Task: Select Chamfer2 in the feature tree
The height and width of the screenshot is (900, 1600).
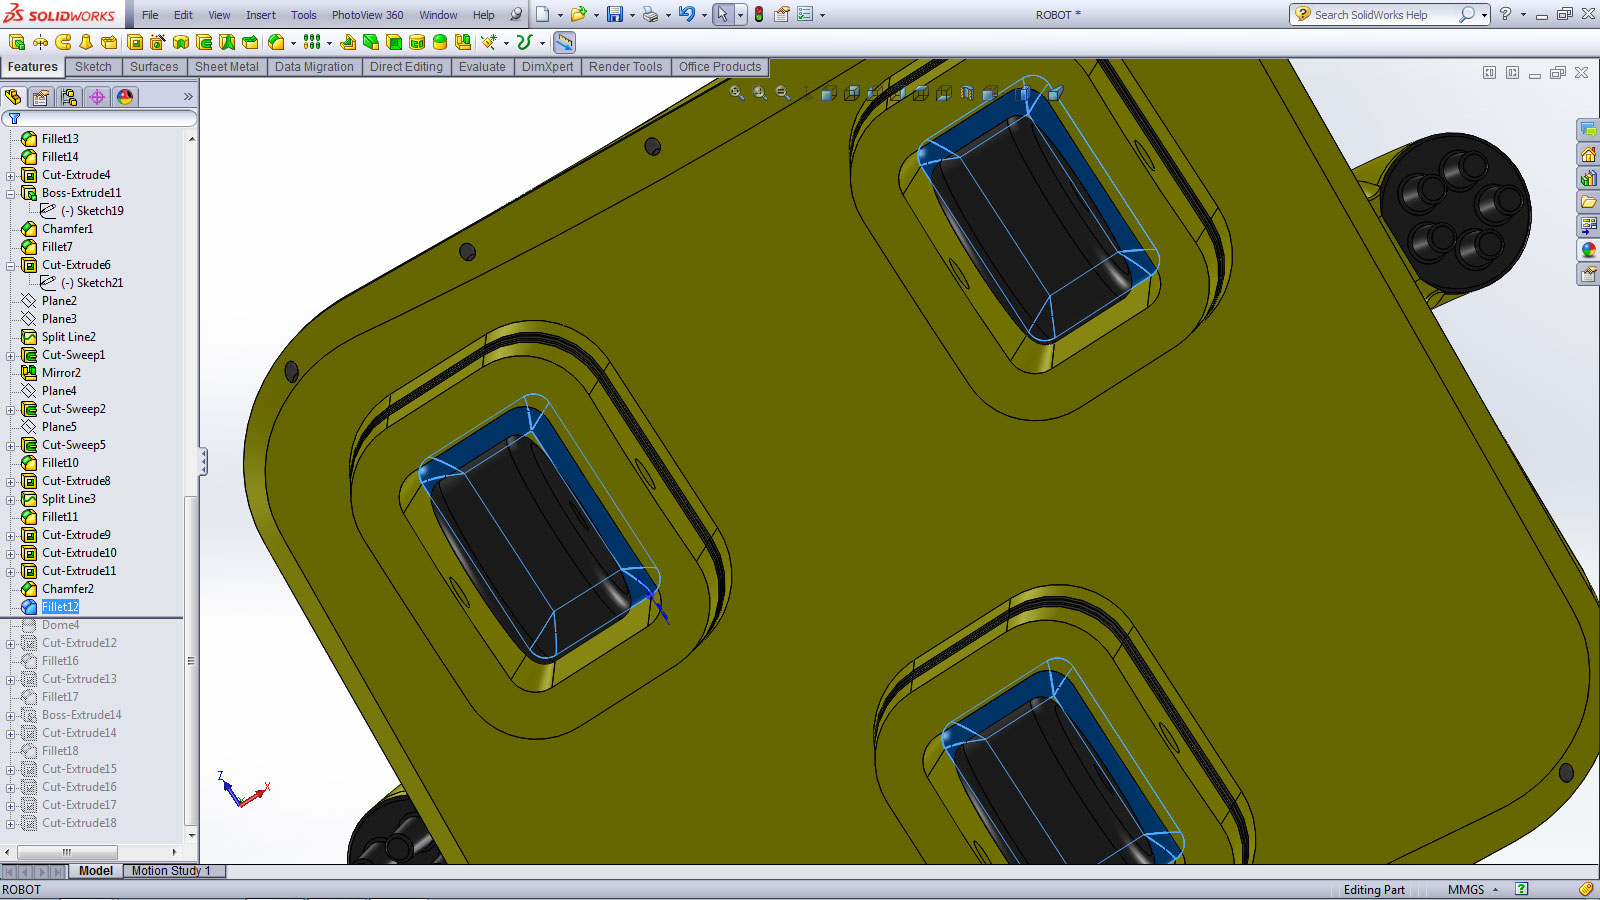Action: click(x=68, y=589)
